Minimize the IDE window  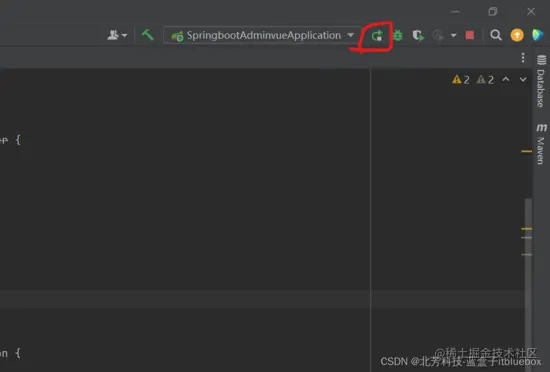click(455, 12)
